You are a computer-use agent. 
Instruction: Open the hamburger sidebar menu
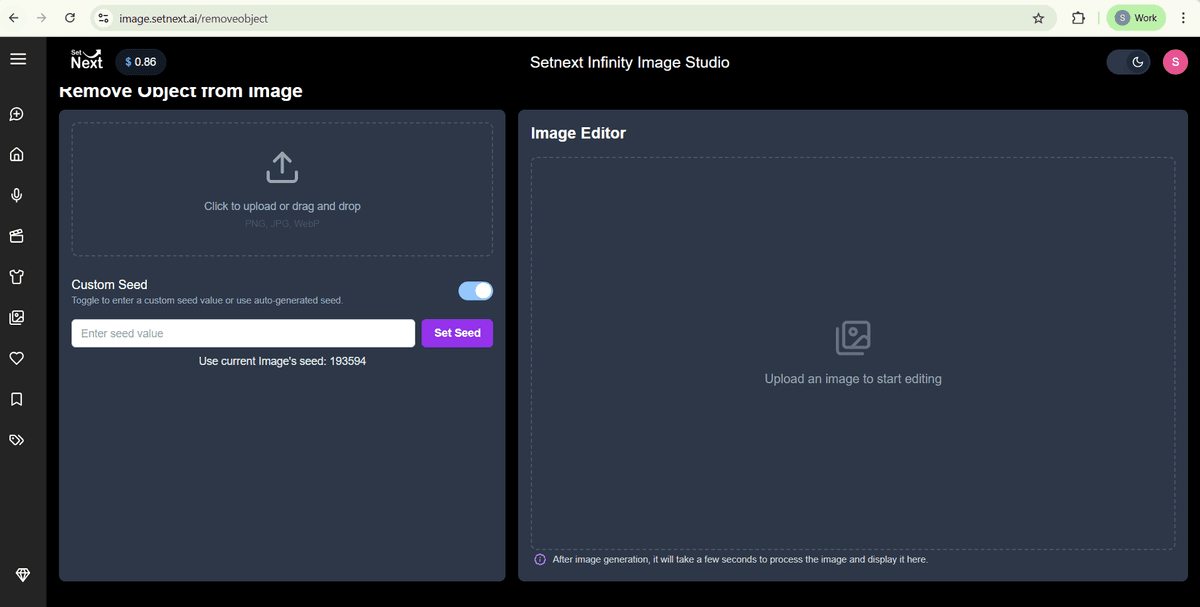click(x=17, y=59)
